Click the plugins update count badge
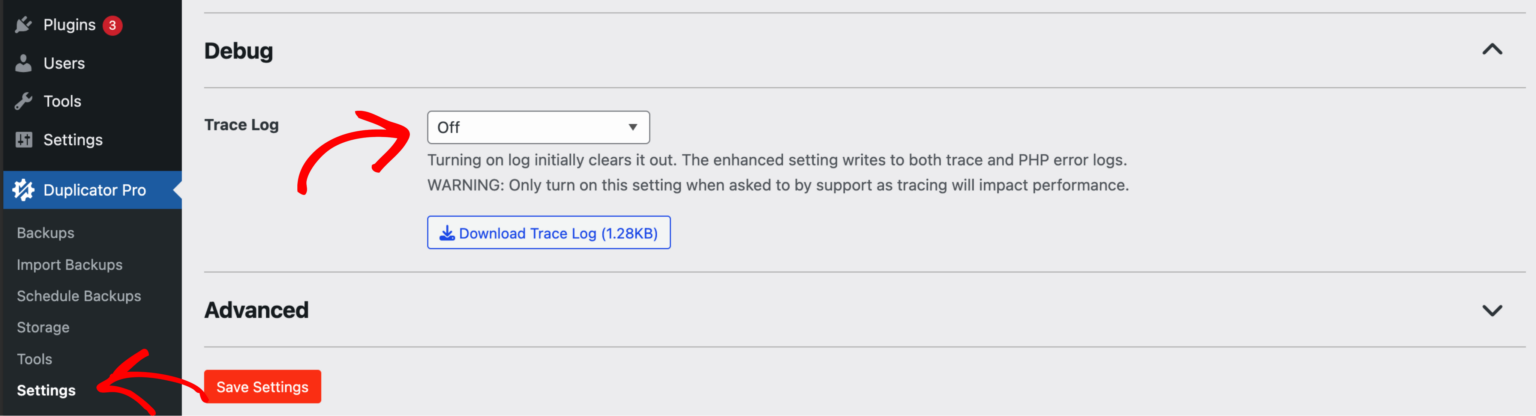The width and height of the screenshot is (1536, 416). click(x=112, y=25)
